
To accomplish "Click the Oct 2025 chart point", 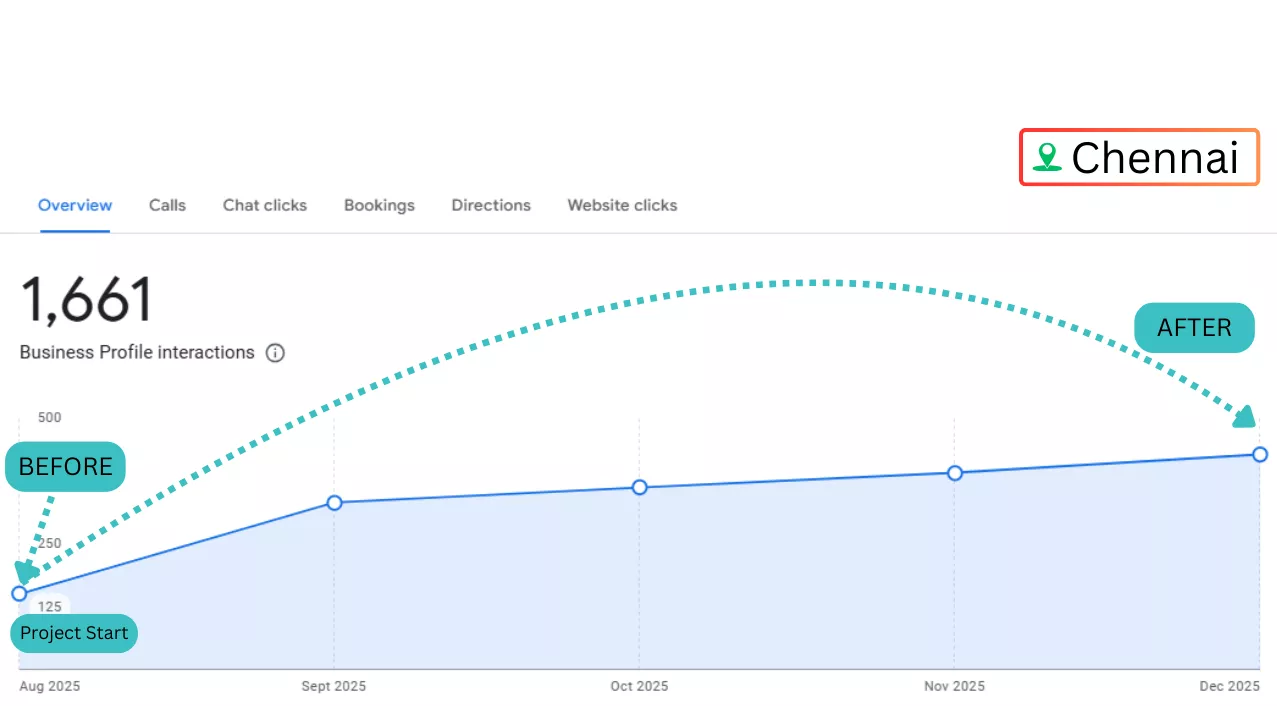I will (640, 487).
